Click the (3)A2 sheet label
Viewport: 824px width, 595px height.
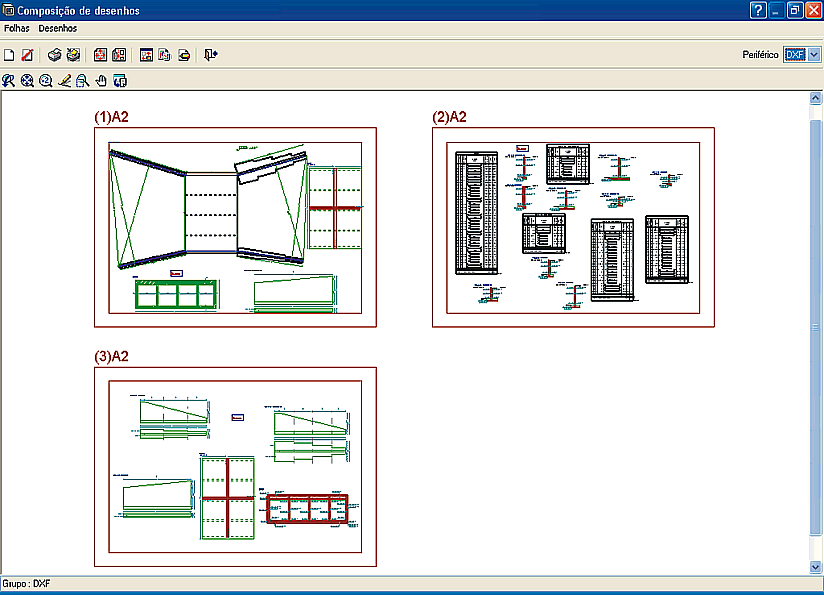coord(111,356)
